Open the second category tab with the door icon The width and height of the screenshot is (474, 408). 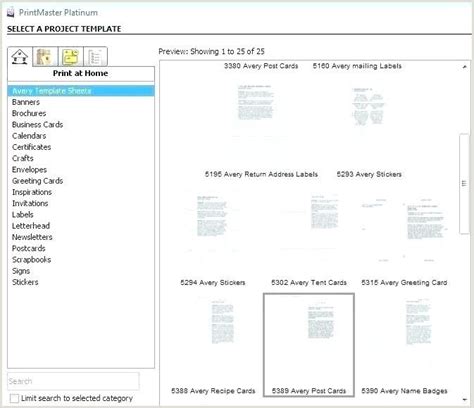tap(45, 57)
